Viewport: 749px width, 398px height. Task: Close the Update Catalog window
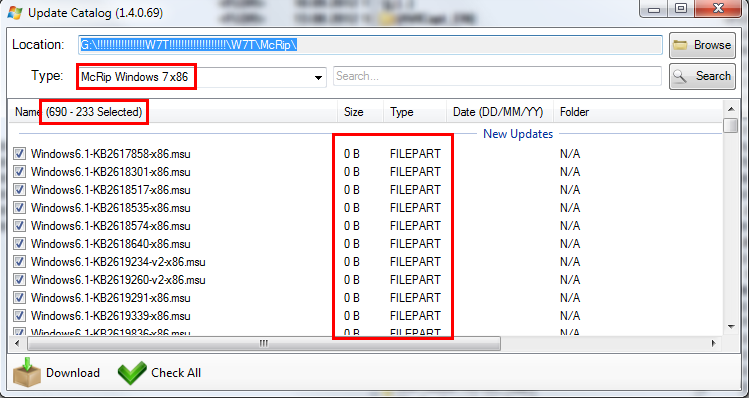click(718, 8)
